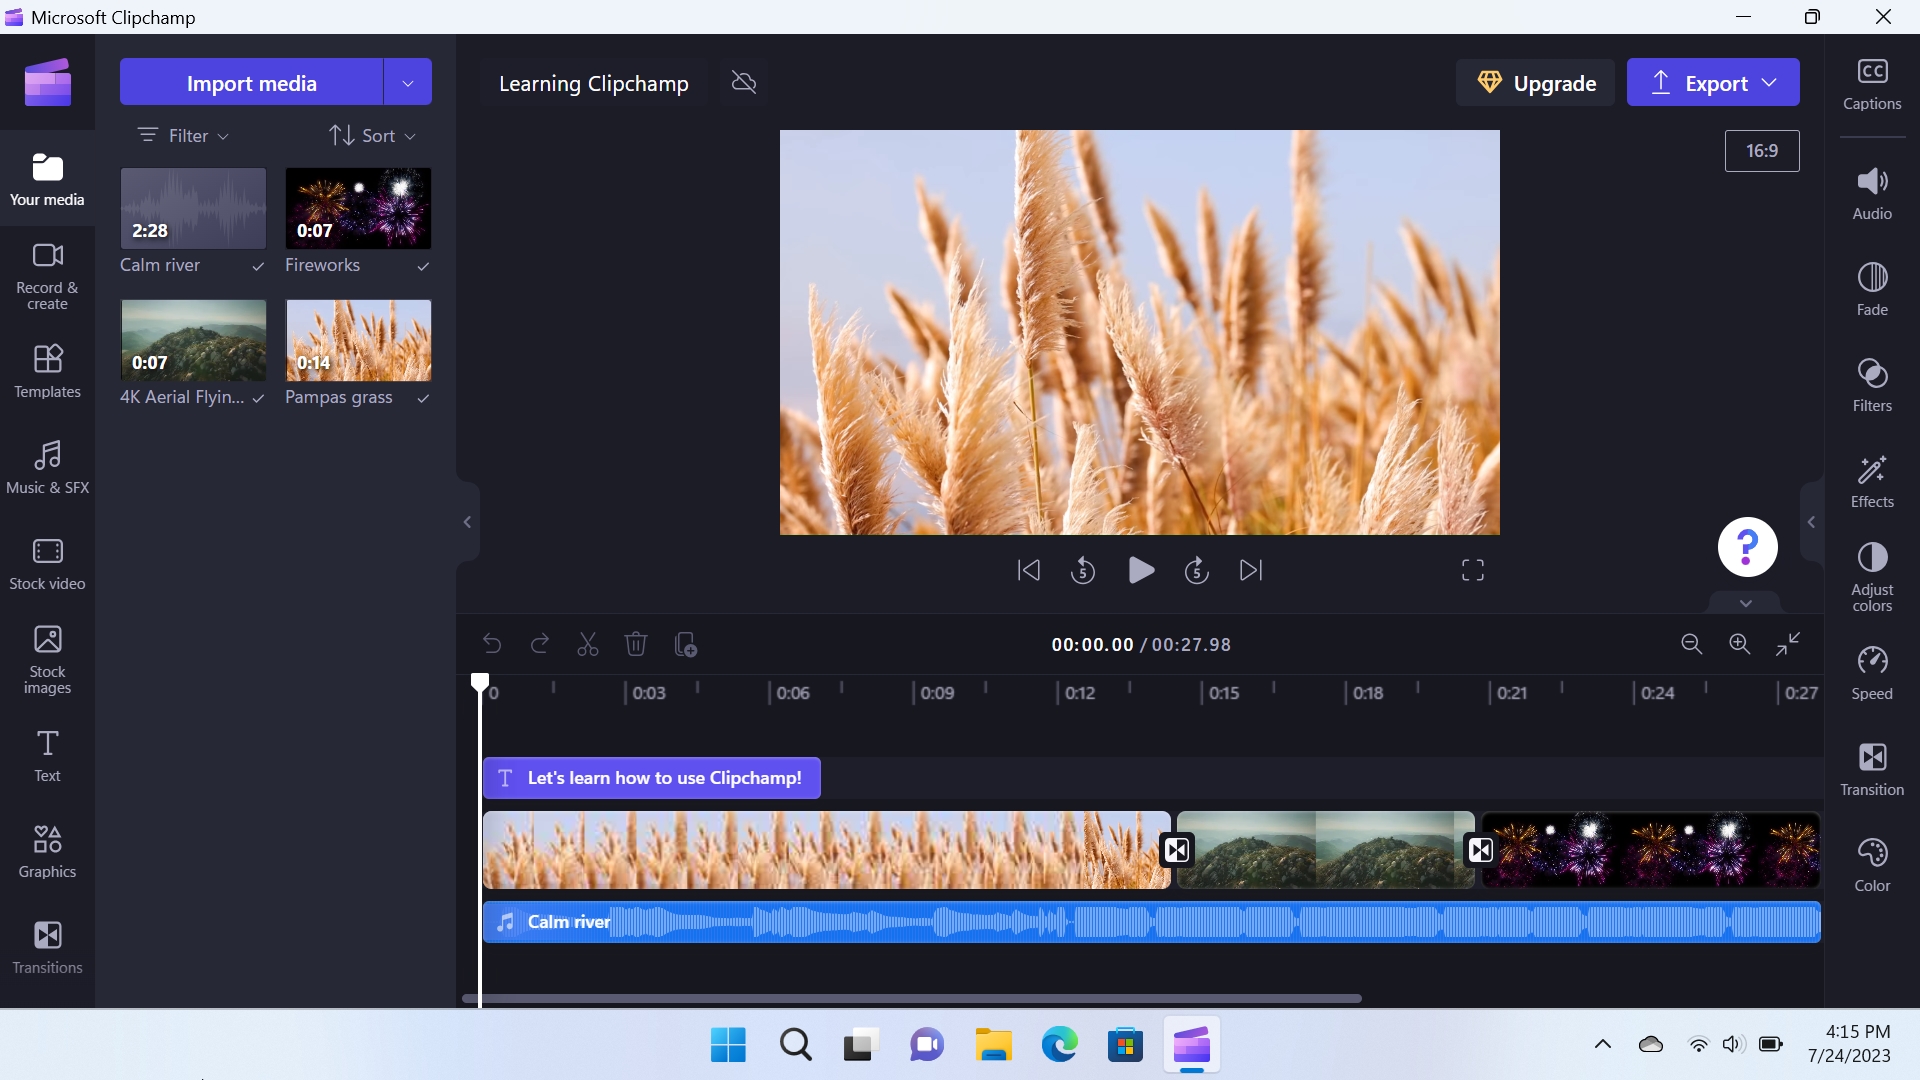
Task: Click the timeline horizontal scrollbar
Action: click(911, 998)
